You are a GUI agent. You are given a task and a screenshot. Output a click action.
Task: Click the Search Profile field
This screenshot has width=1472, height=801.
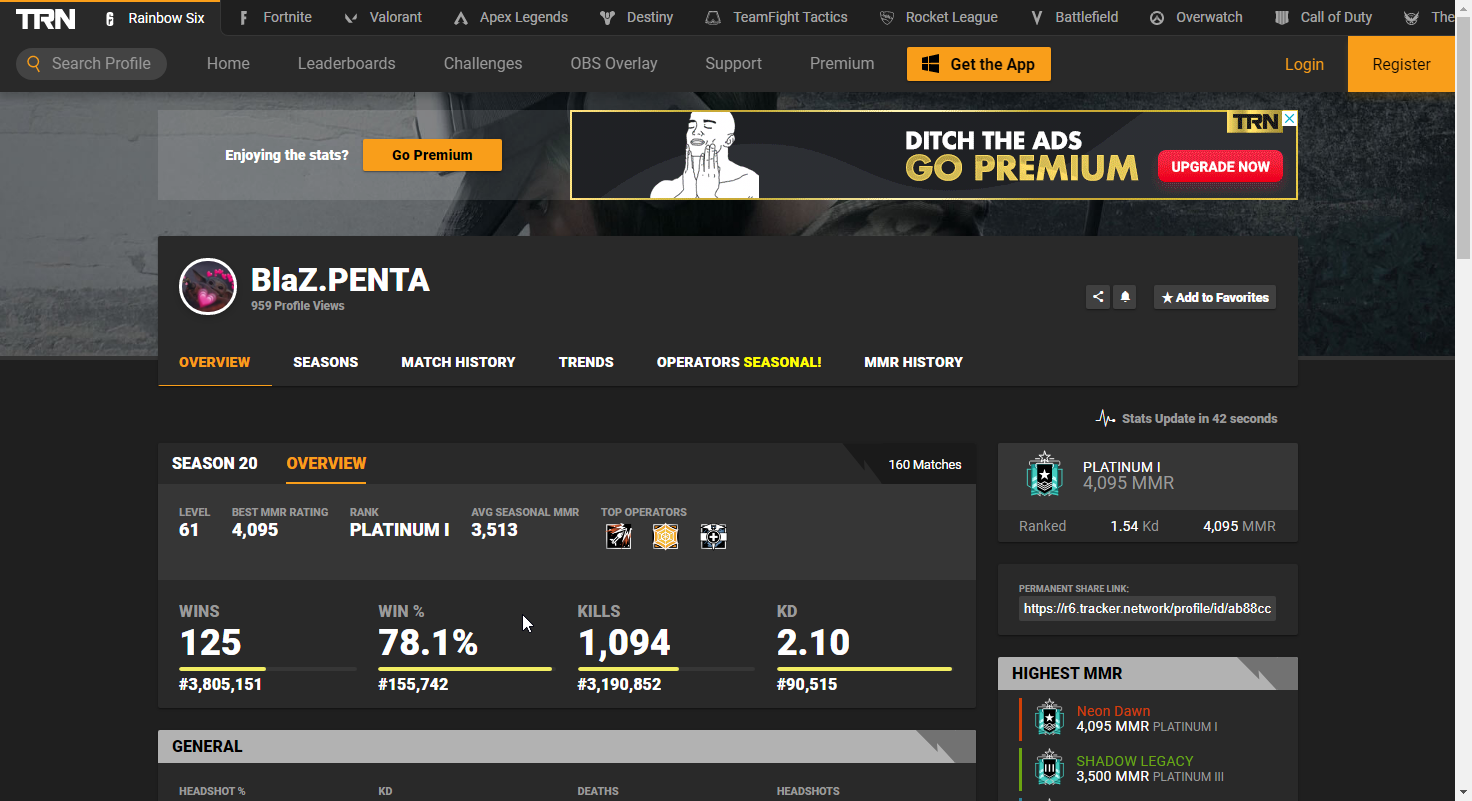(92, 64)
